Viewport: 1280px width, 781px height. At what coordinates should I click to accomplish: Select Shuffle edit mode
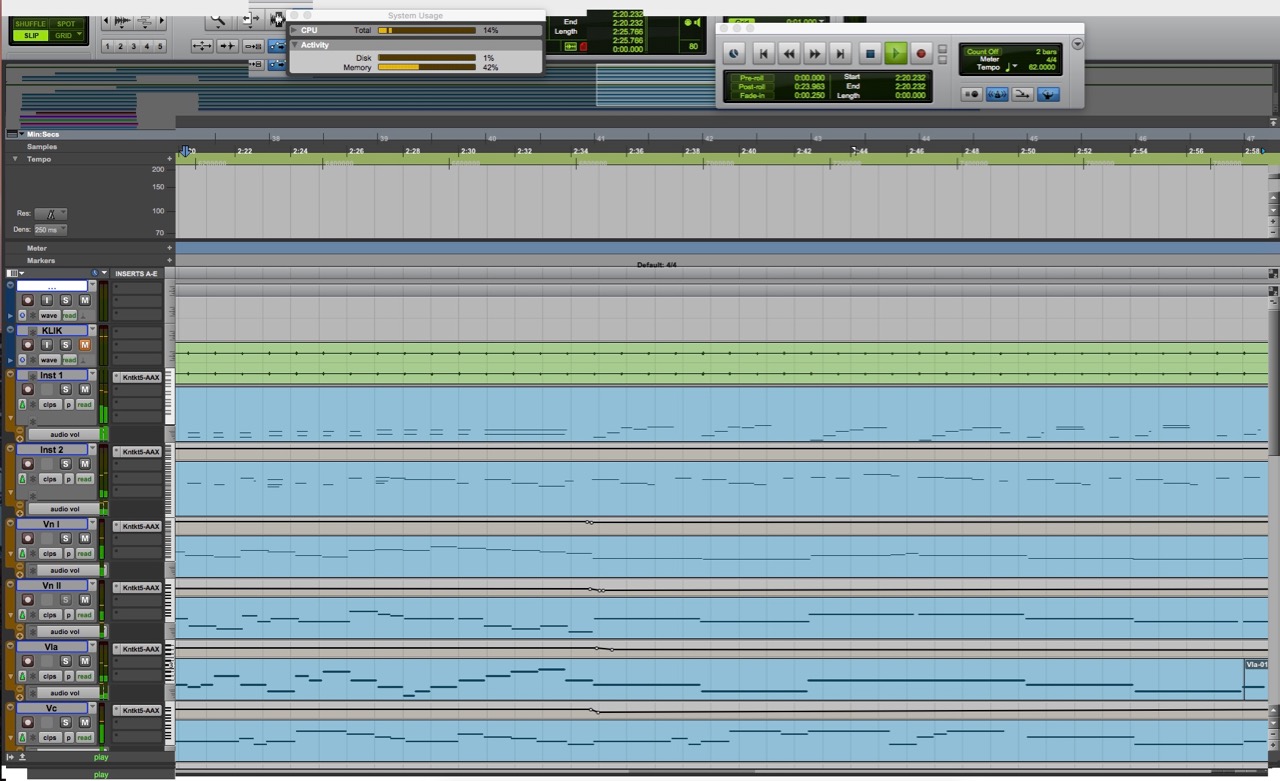(31, 24)
